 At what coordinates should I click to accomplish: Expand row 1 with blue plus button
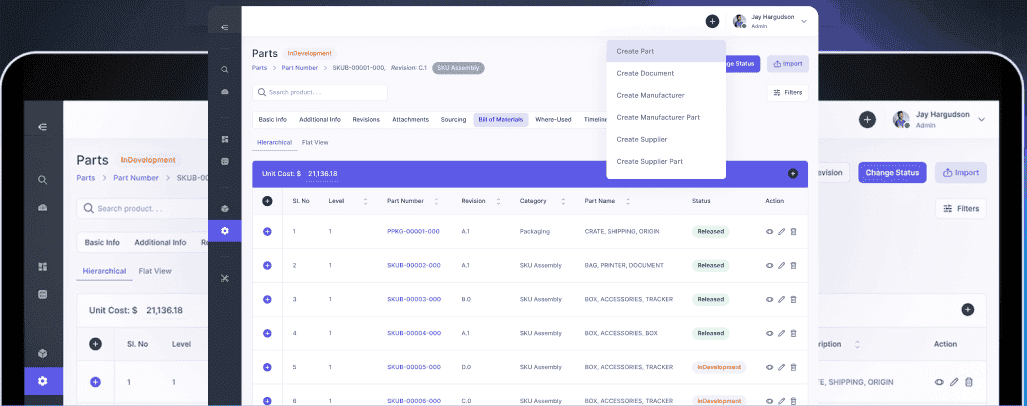tap(267, 232)
